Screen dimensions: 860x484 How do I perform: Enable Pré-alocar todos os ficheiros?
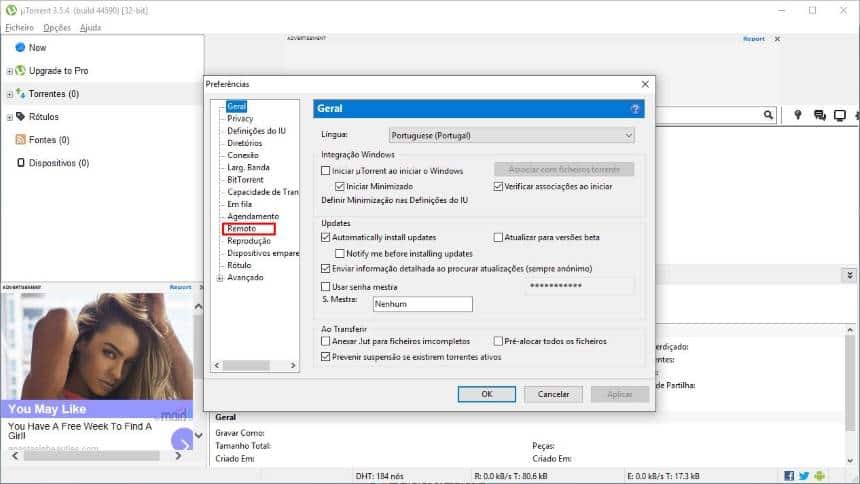tap(498, 341)
